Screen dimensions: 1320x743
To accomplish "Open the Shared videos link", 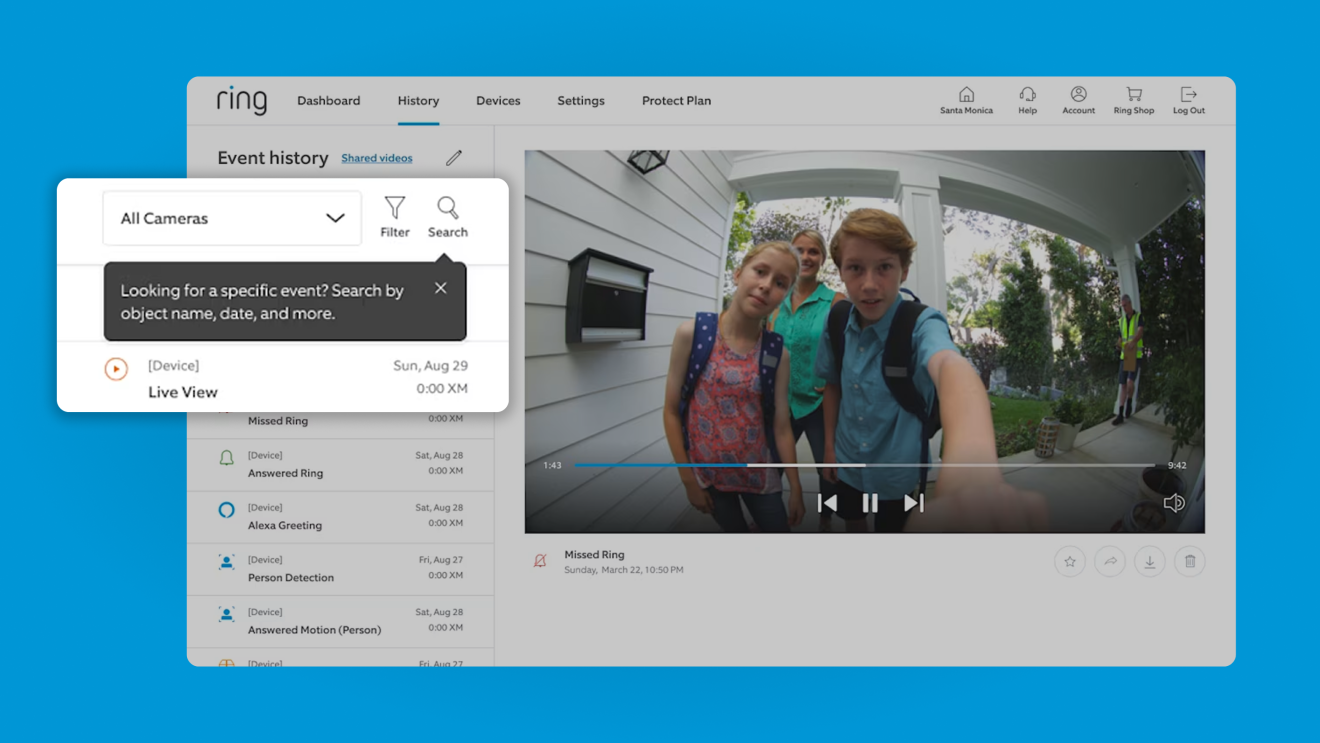I will (x=376, y=158).
